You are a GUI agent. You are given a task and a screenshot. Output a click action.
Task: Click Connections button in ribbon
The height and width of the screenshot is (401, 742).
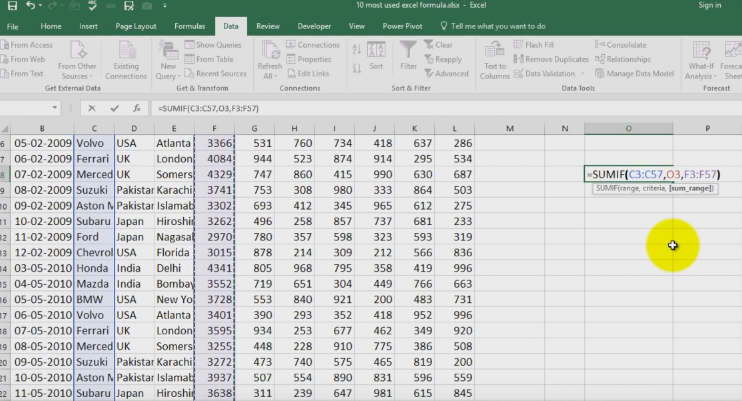313,45
